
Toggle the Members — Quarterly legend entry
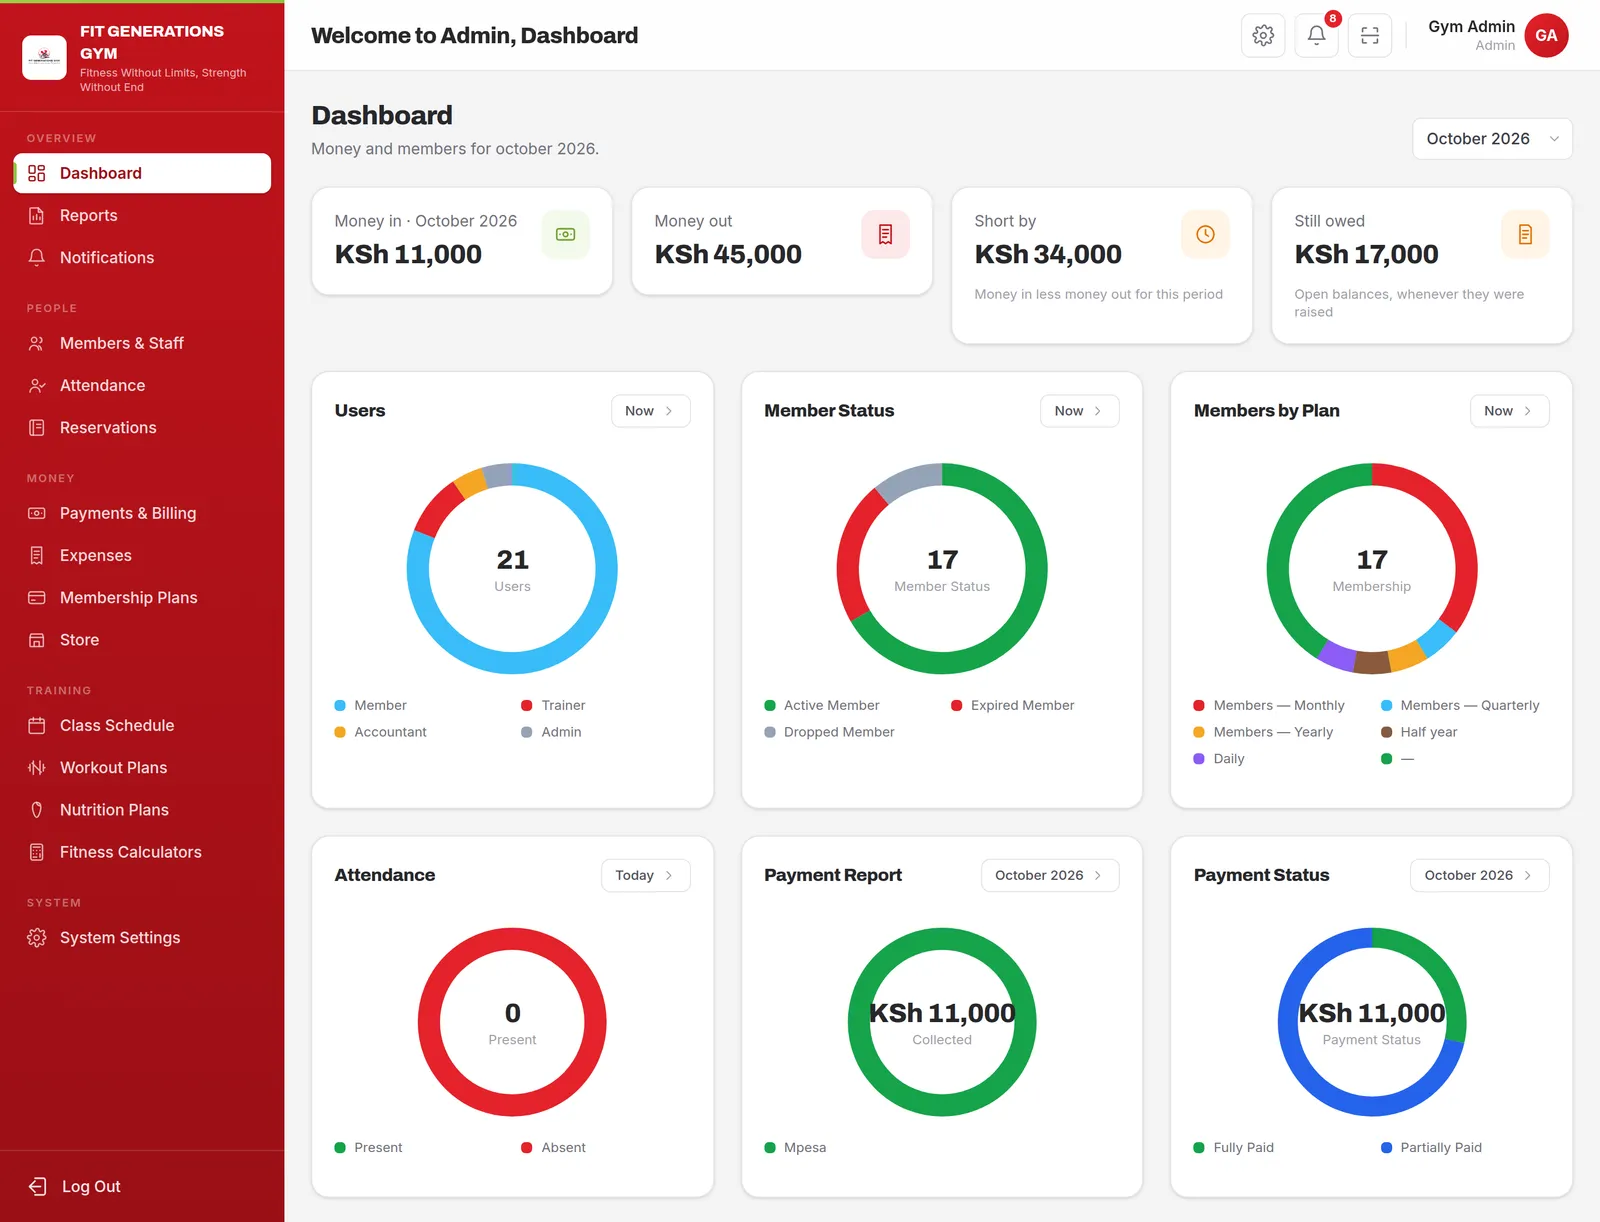point(1460,705)
